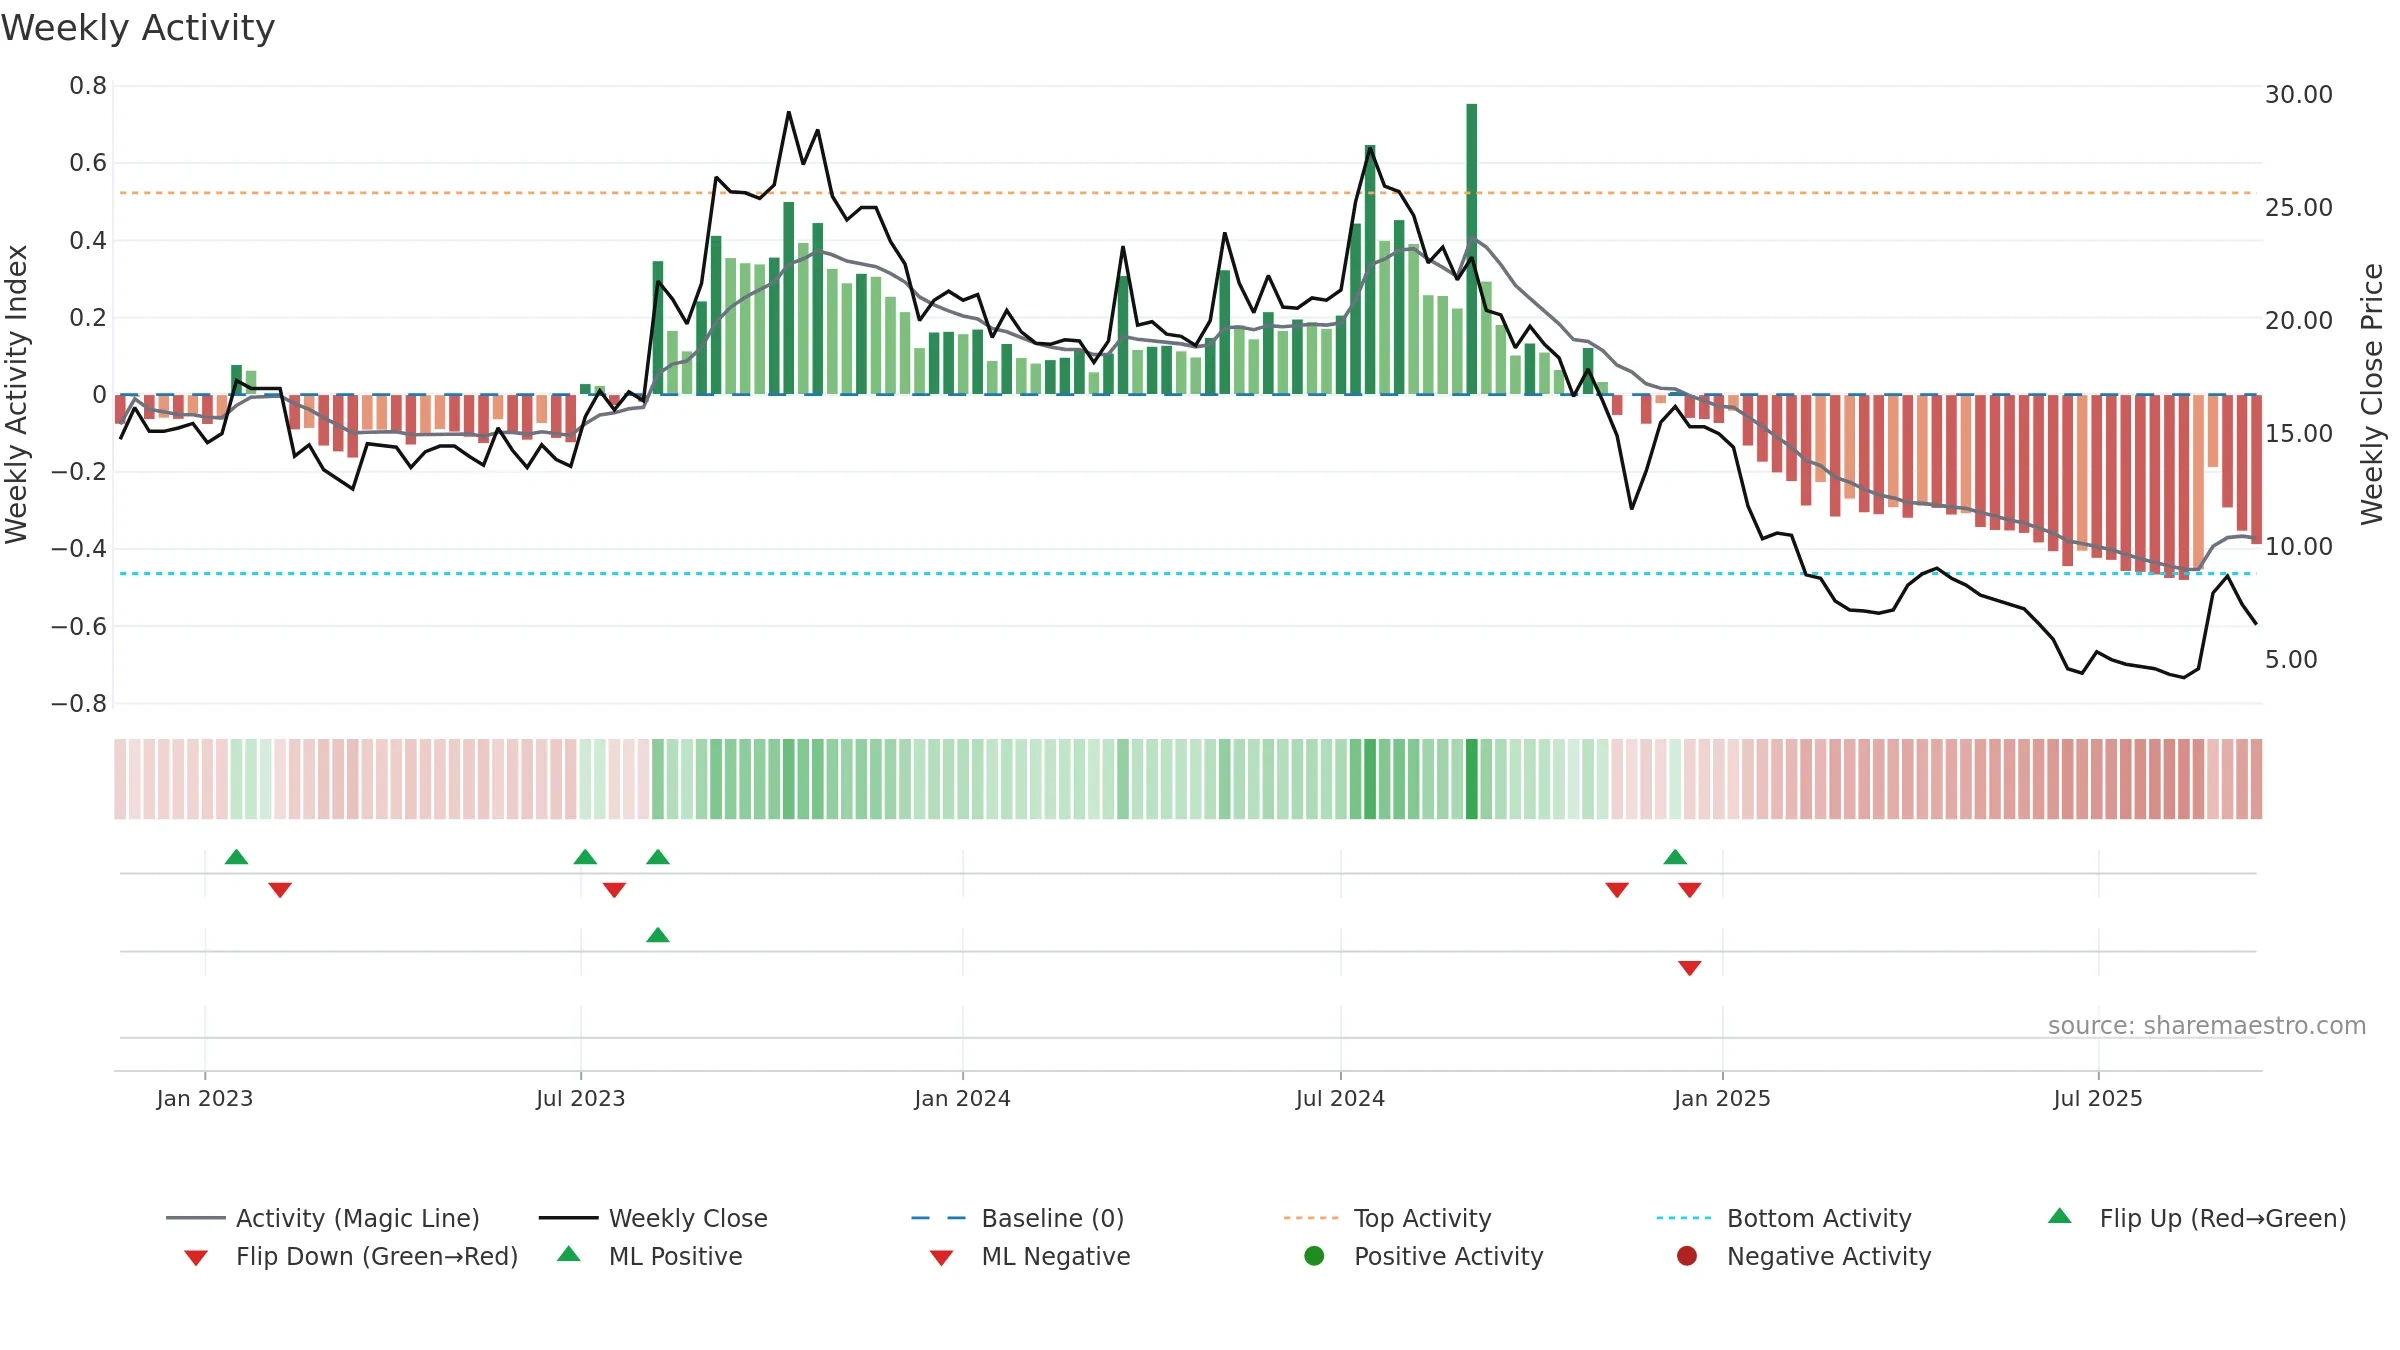
Task: Click the darkest green heat strip cell
Action: pyautogui.click(x=1472, y=779)
